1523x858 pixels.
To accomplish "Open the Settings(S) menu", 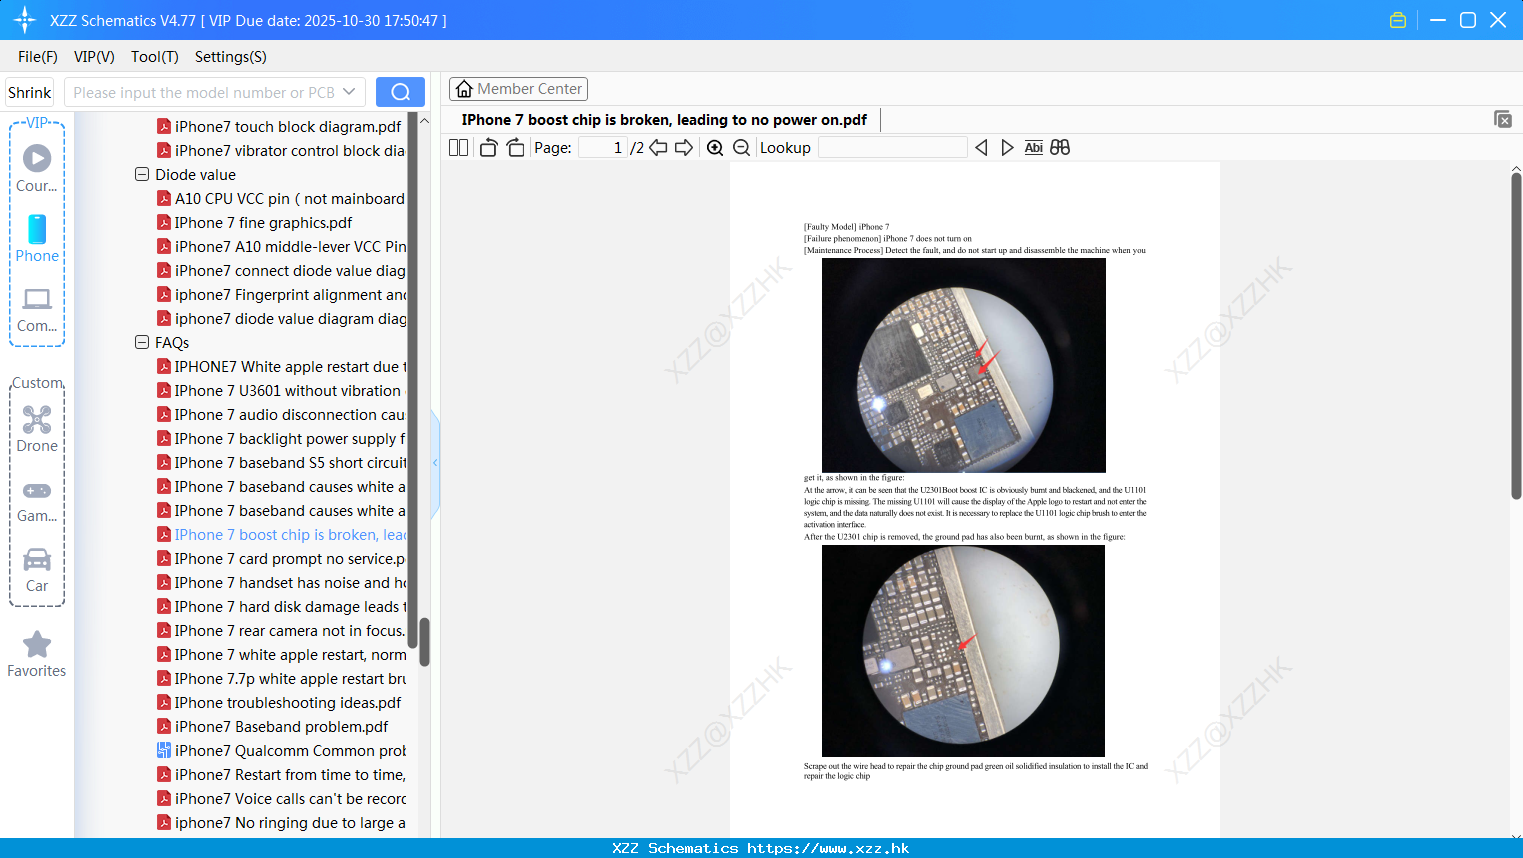I will [x=231, y=57].
